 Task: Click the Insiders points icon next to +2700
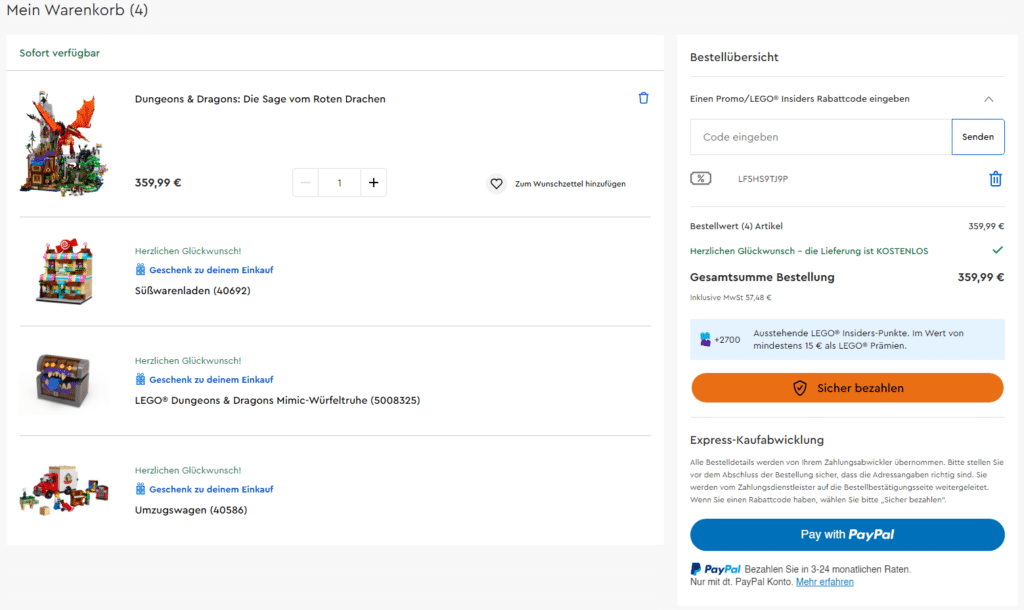click(705, 340)
